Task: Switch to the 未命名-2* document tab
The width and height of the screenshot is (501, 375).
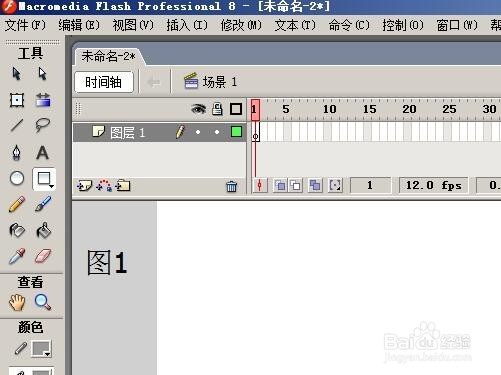Action: tap(109, 56)
